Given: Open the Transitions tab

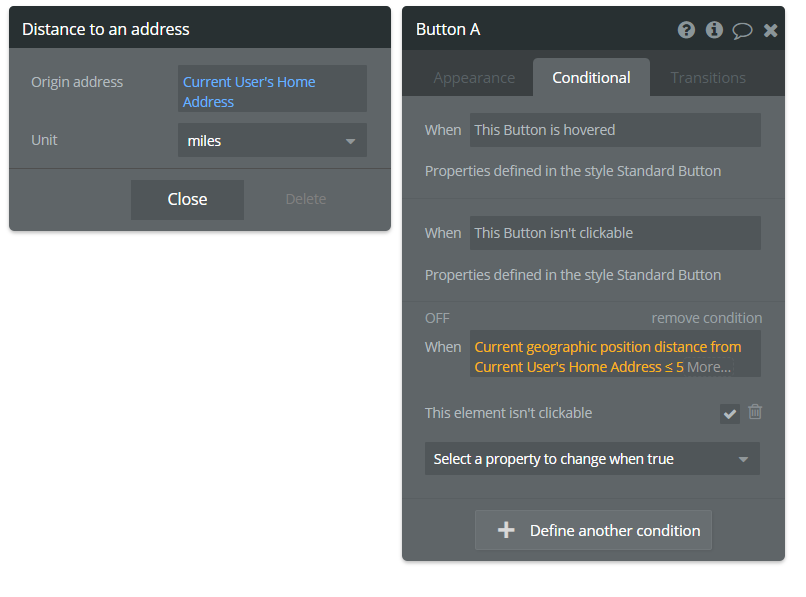Looking at the screenshot, I should click(x=708, y=78).
